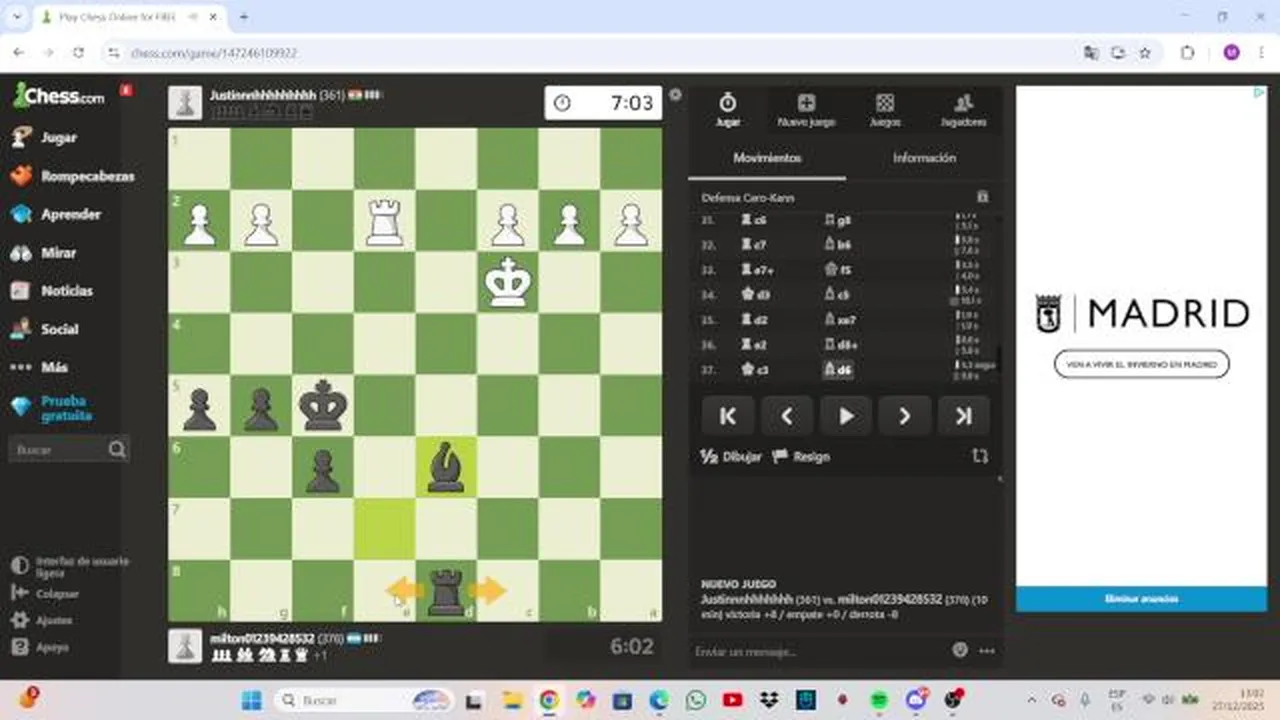
Task: Open chat options three-dots menu
Action: point(987,651)
